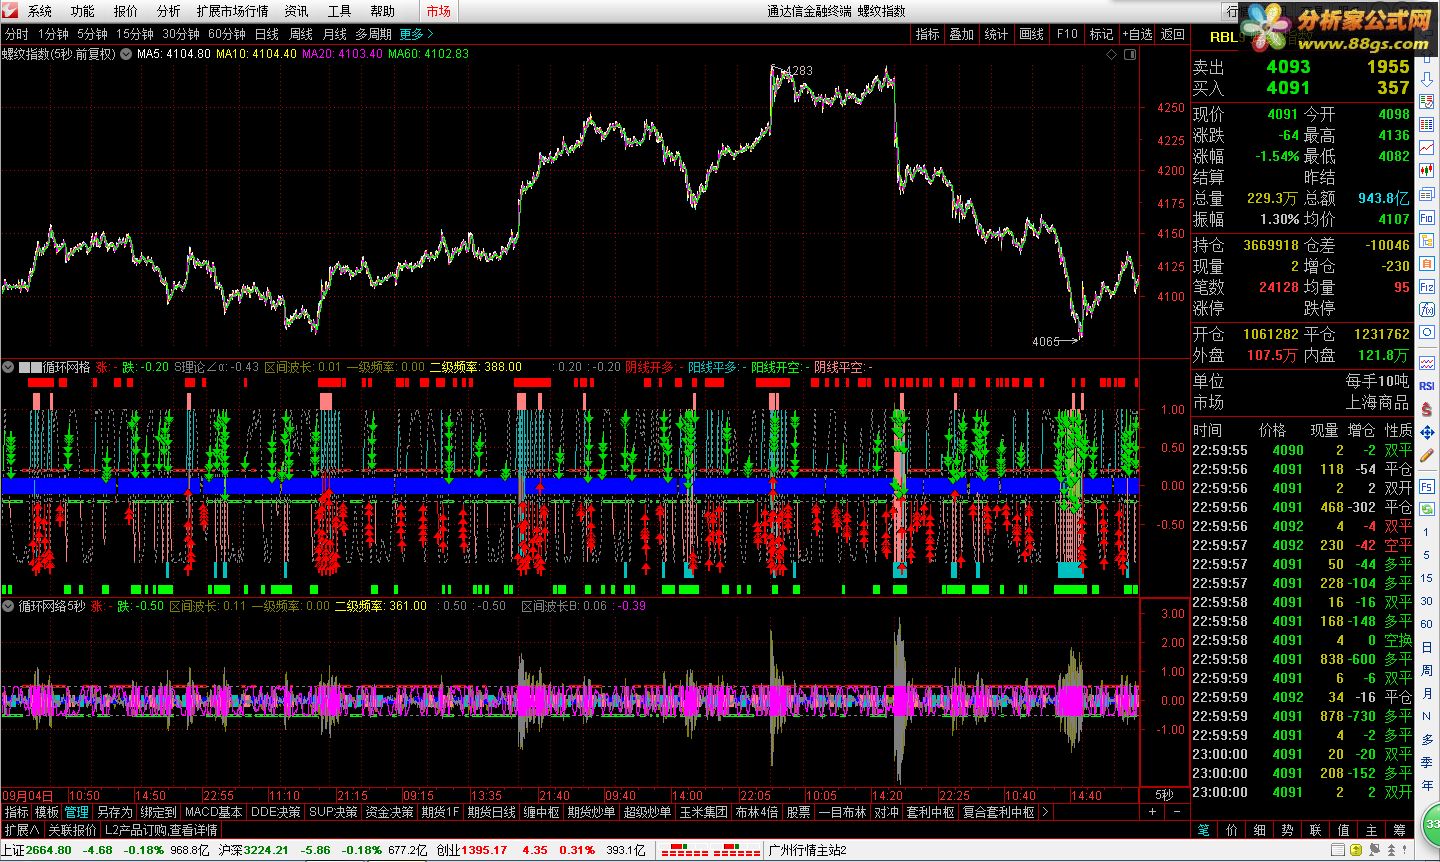Screen dimensions: 1440x862
Task: Expand the 扩展∧ bottom panel
Action: (x=22, y=830)
